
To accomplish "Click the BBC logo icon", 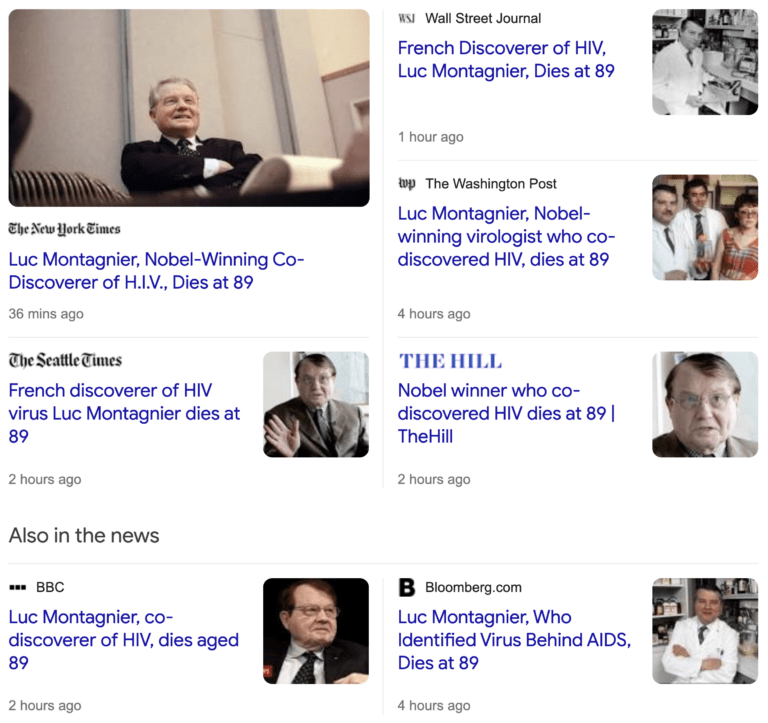I will tap(18, 587).
